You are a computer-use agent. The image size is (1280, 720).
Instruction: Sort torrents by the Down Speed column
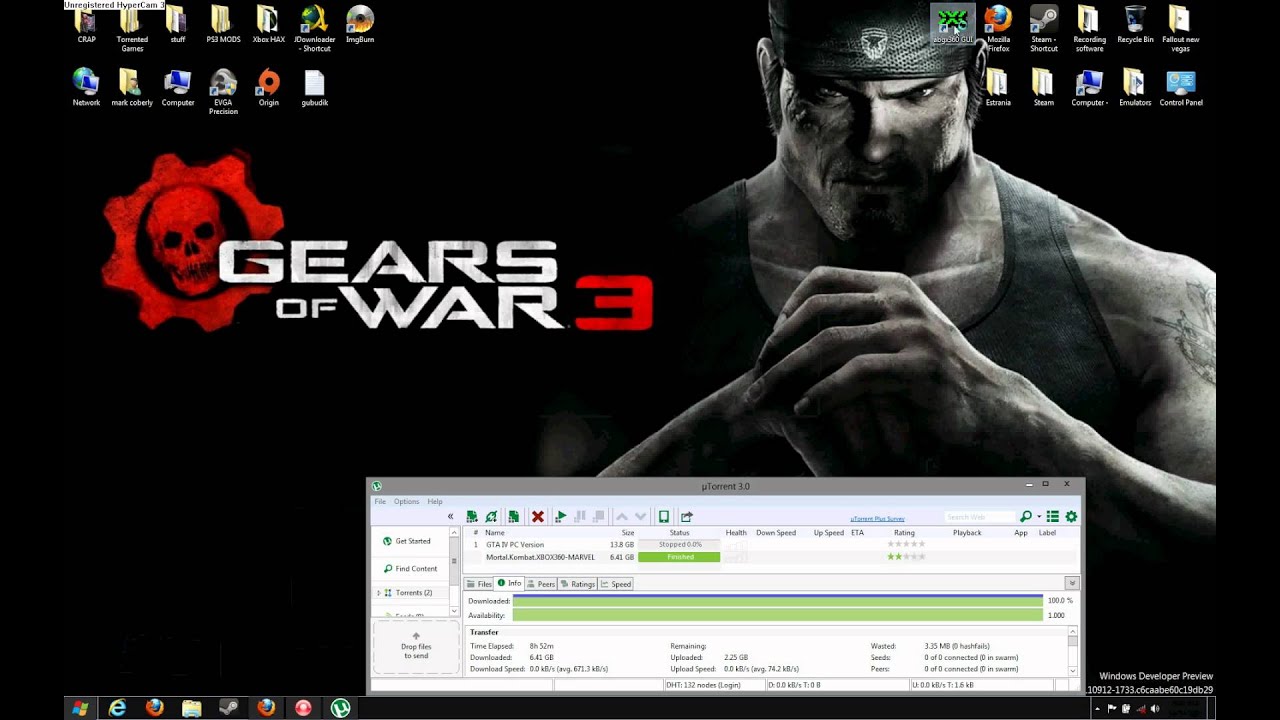776,533
